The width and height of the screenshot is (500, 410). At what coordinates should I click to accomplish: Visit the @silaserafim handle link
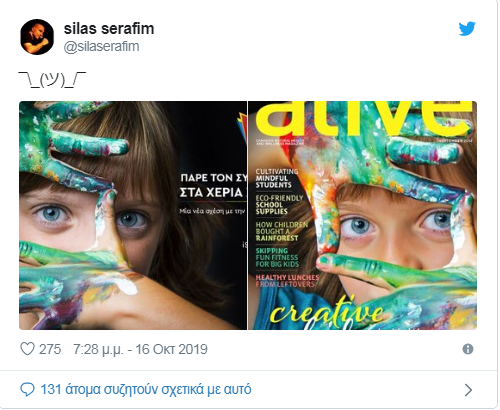click(101, 46)
